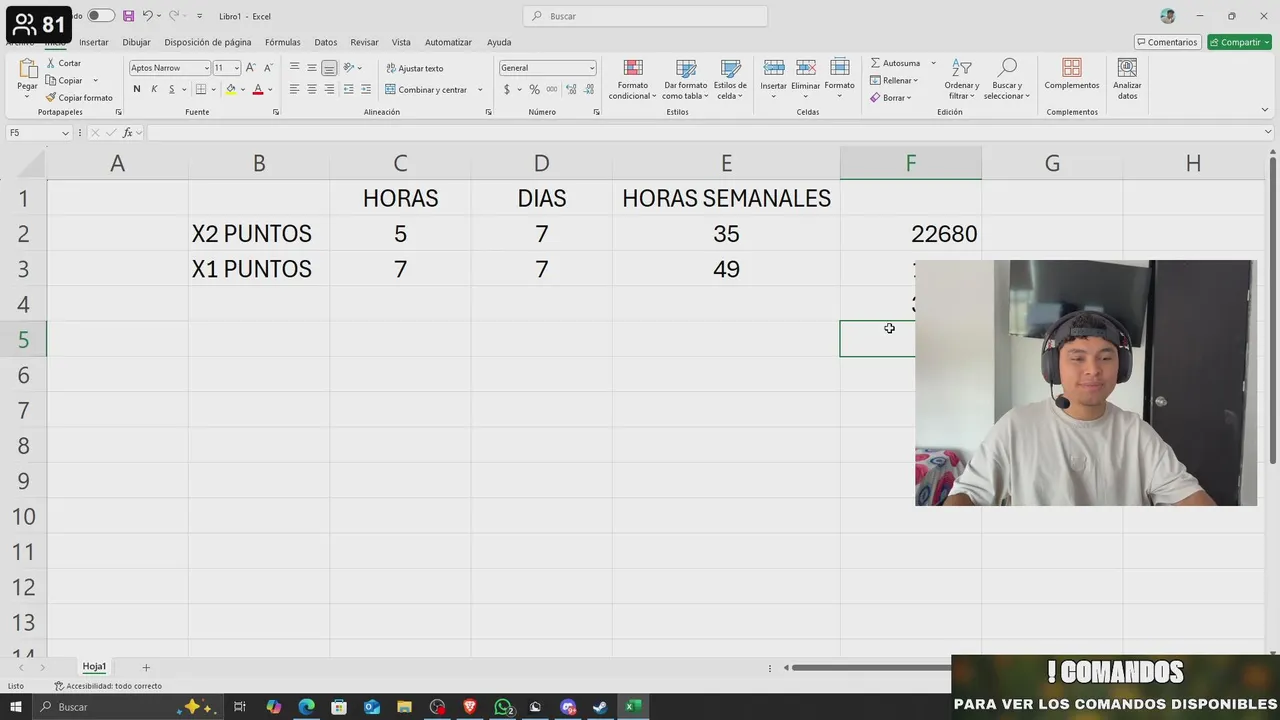Decrease decimal places
The height and width of the screenshot is (720, 1280).
(x=588, y=89)
